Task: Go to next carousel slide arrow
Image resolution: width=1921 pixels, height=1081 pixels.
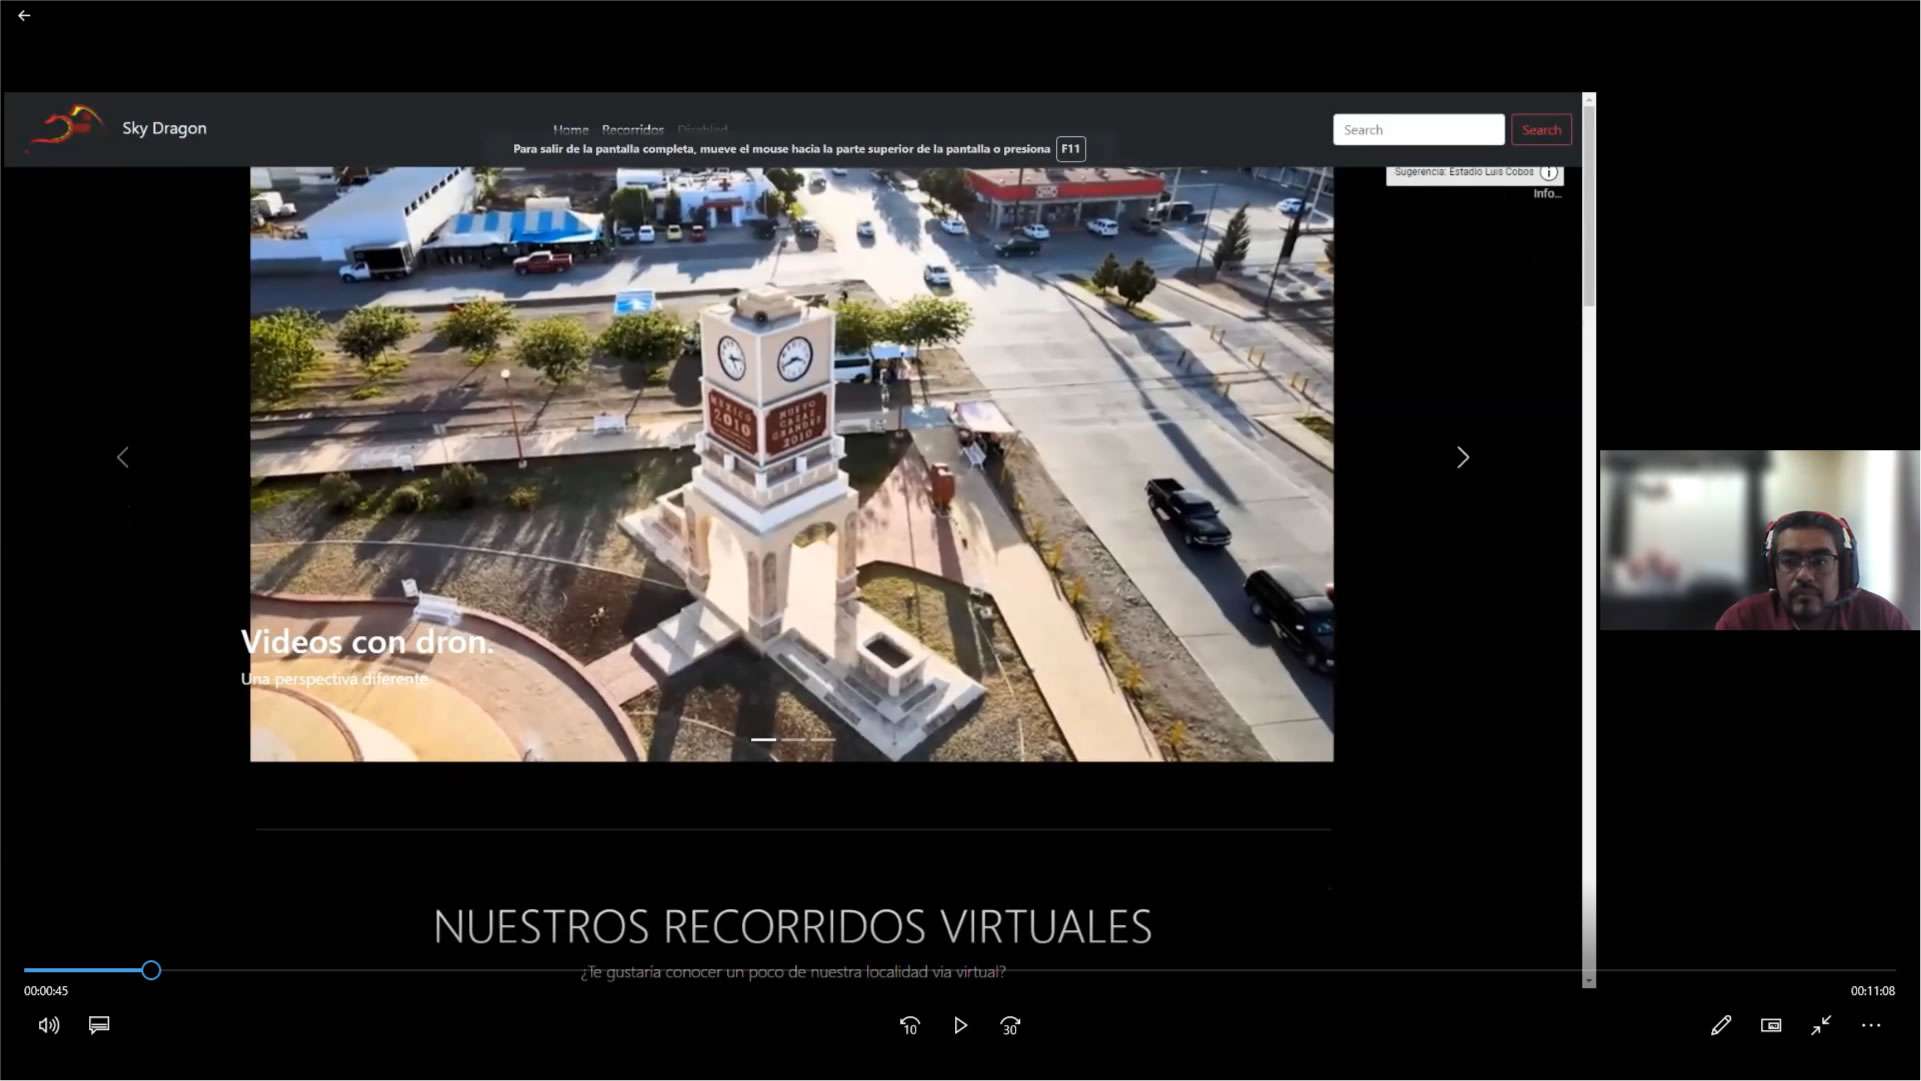Action: pyautogui.click(x=1463, y=458)
